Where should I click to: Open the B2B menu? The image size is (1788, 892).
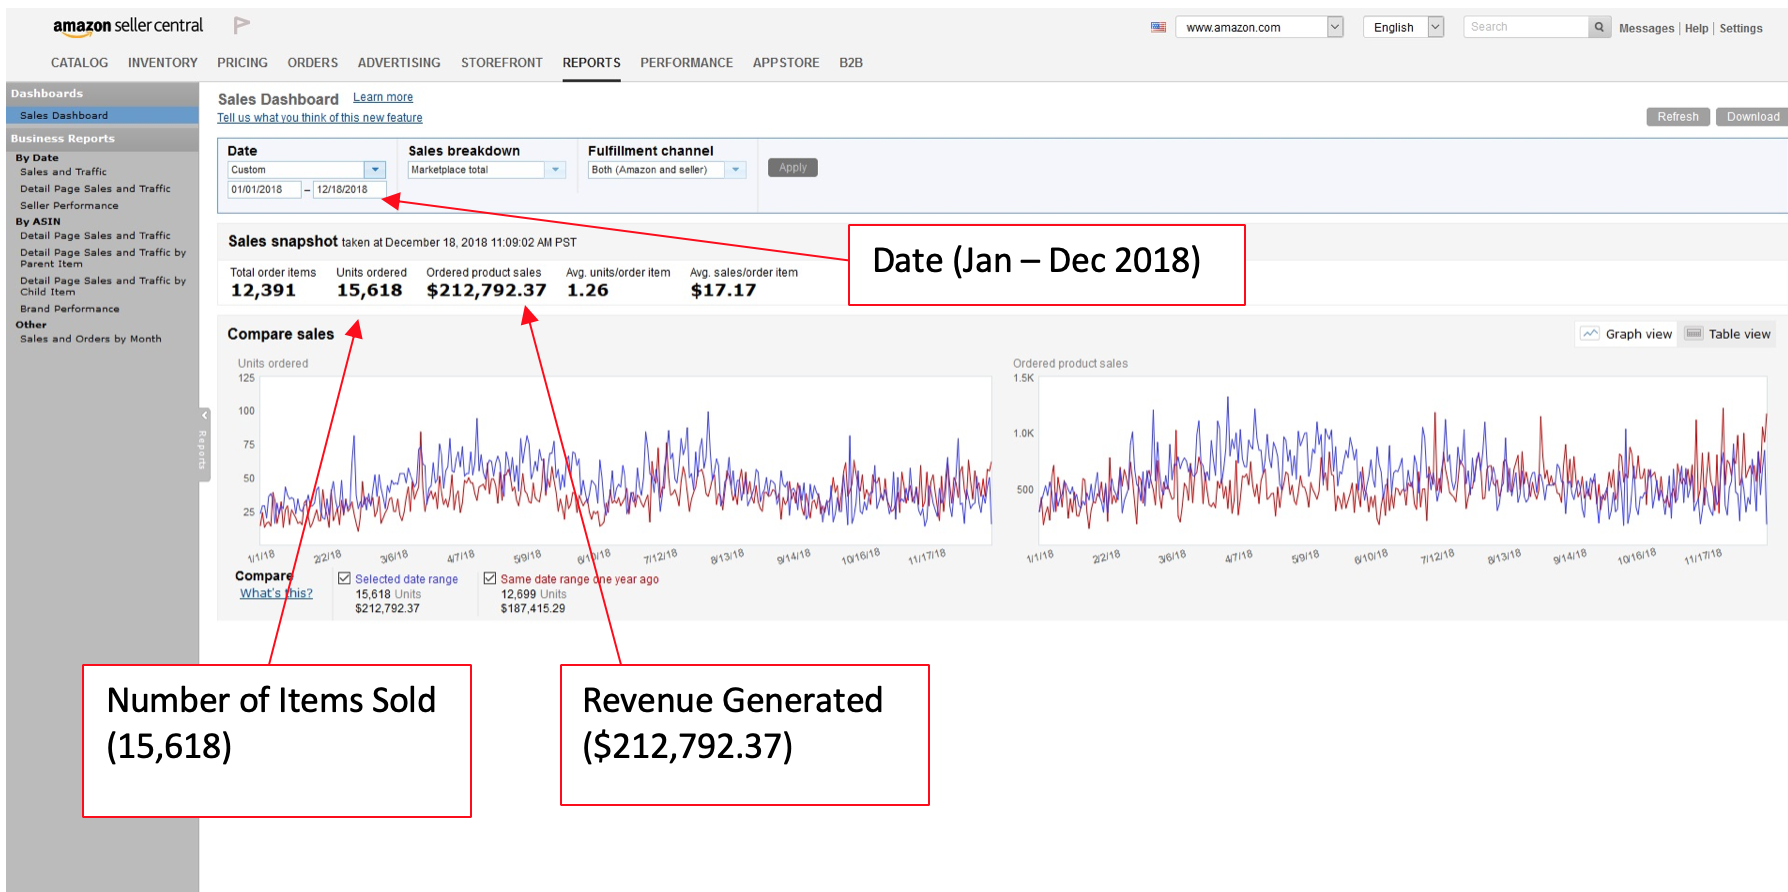click(851, 62)
